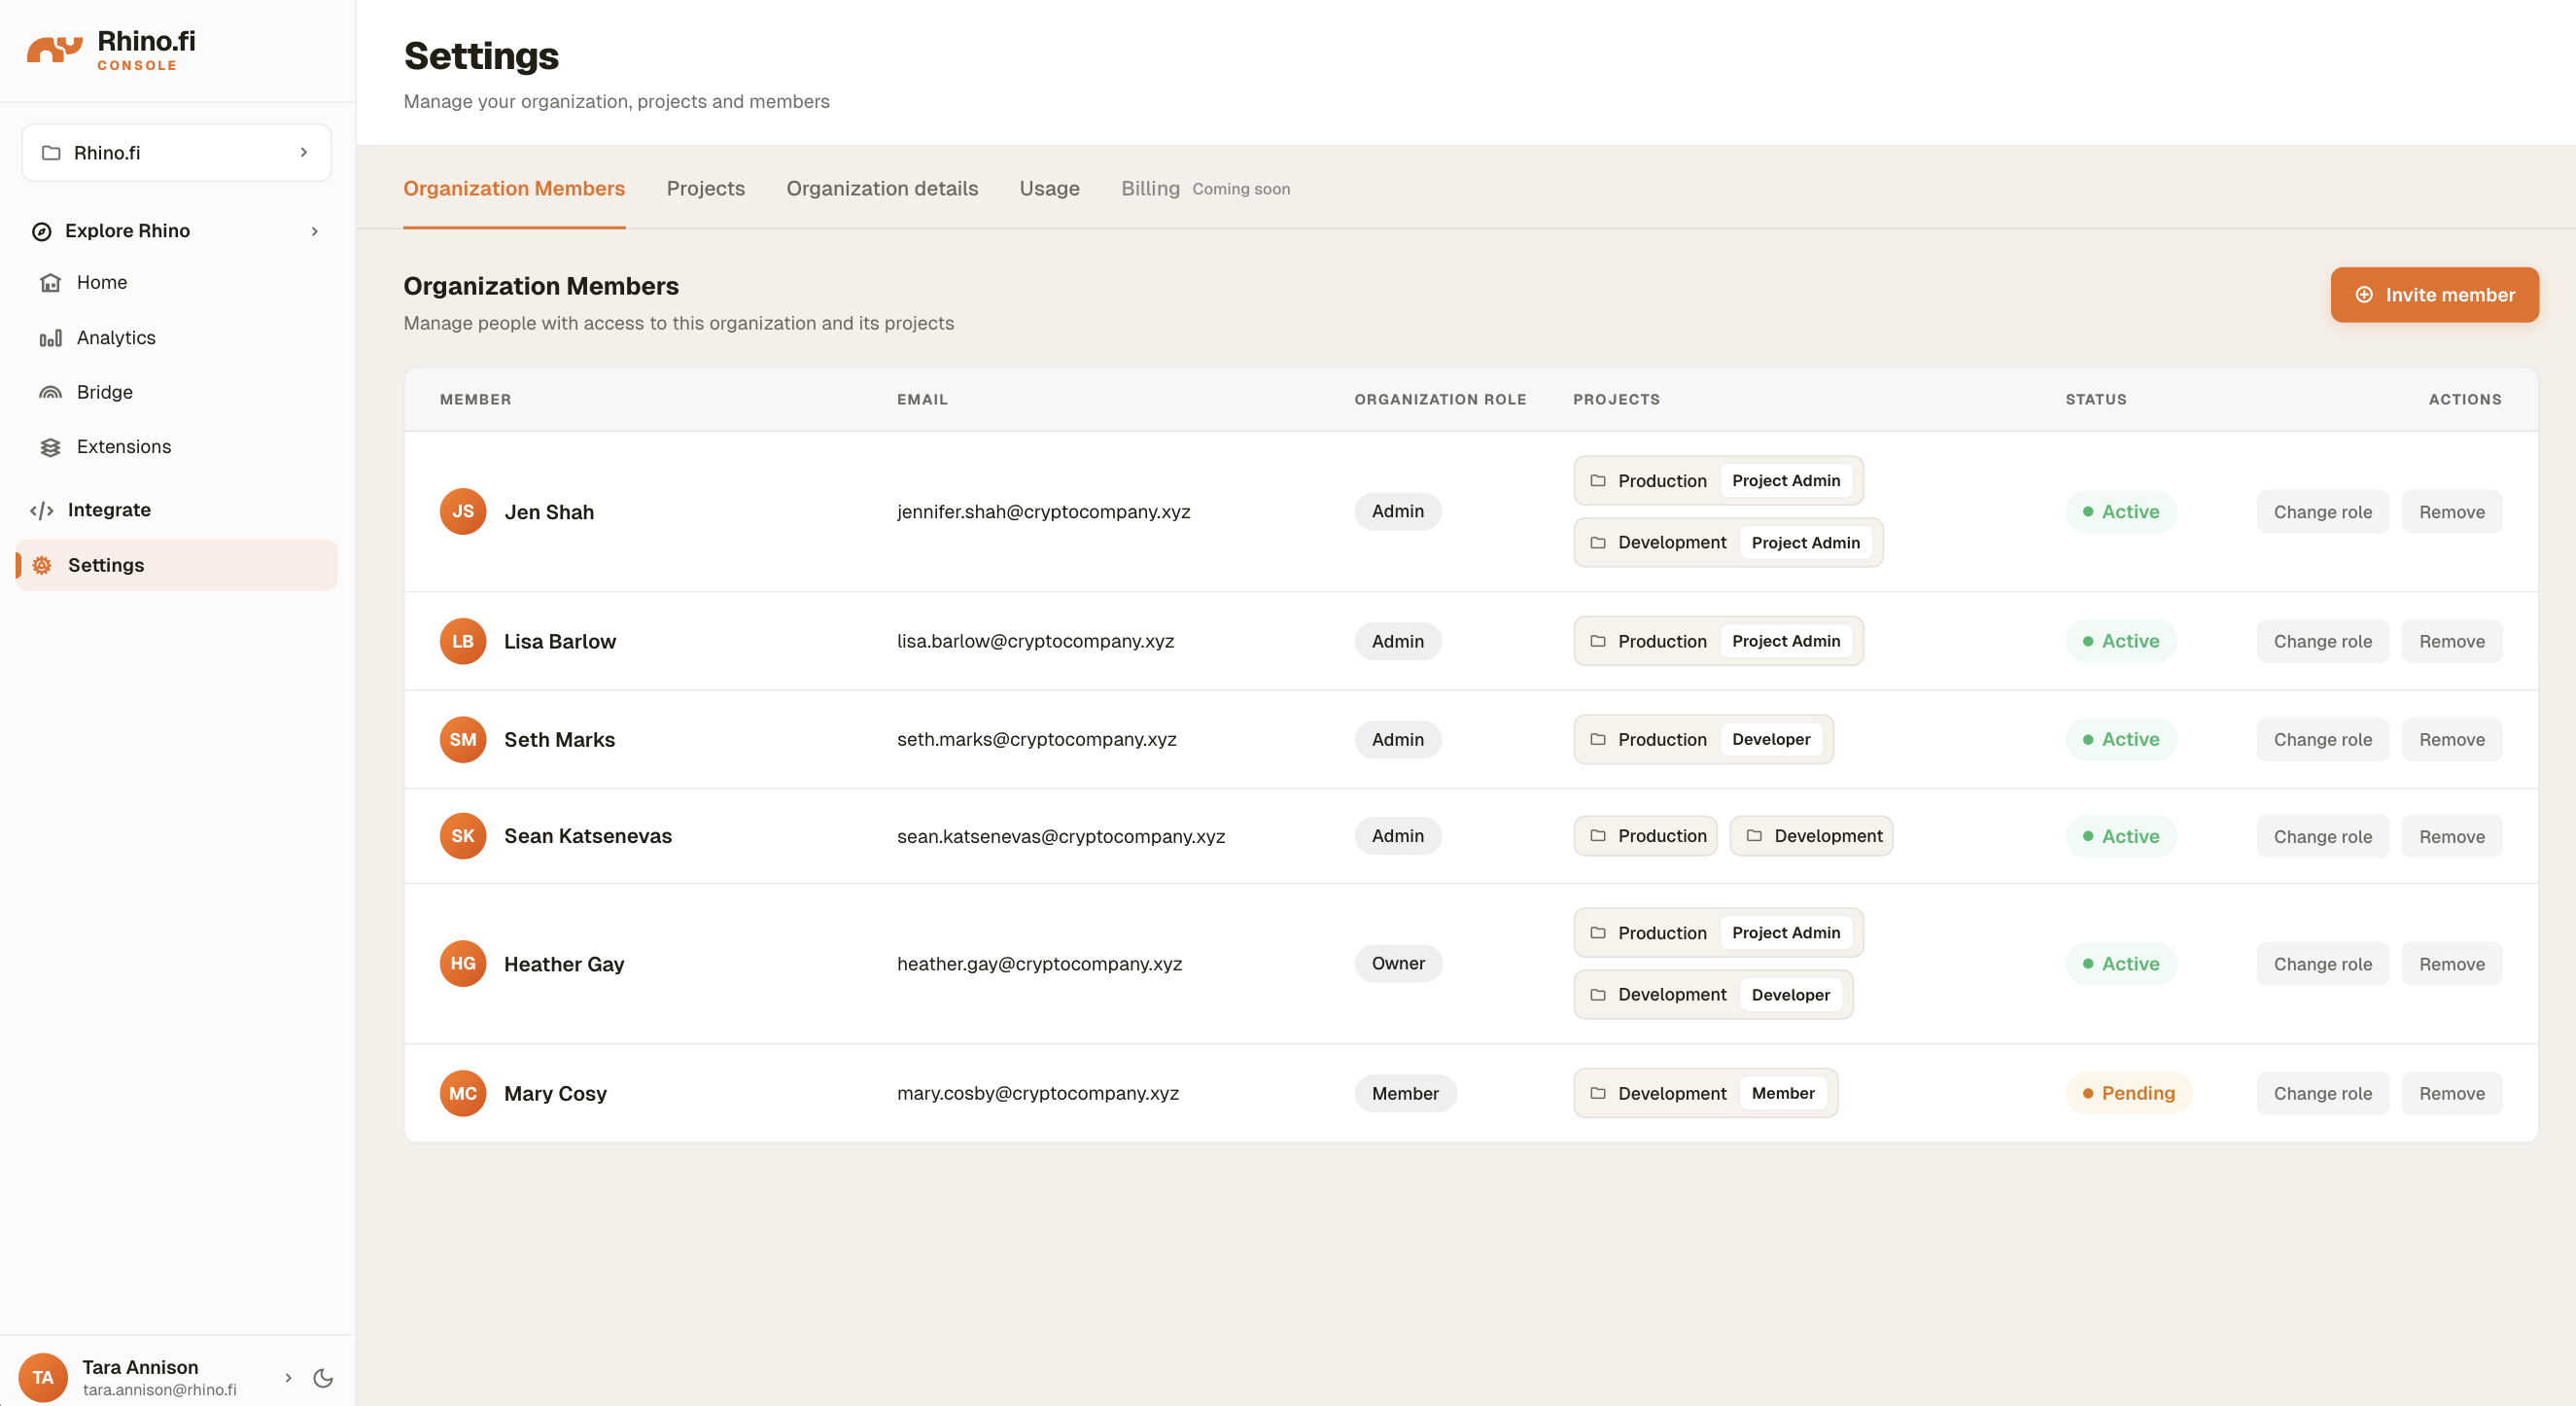Click jennifer.shah@cryptocompany.xyz email
The height and width of the screenshot is (1406, 2576).
(x=1043, y=511)
